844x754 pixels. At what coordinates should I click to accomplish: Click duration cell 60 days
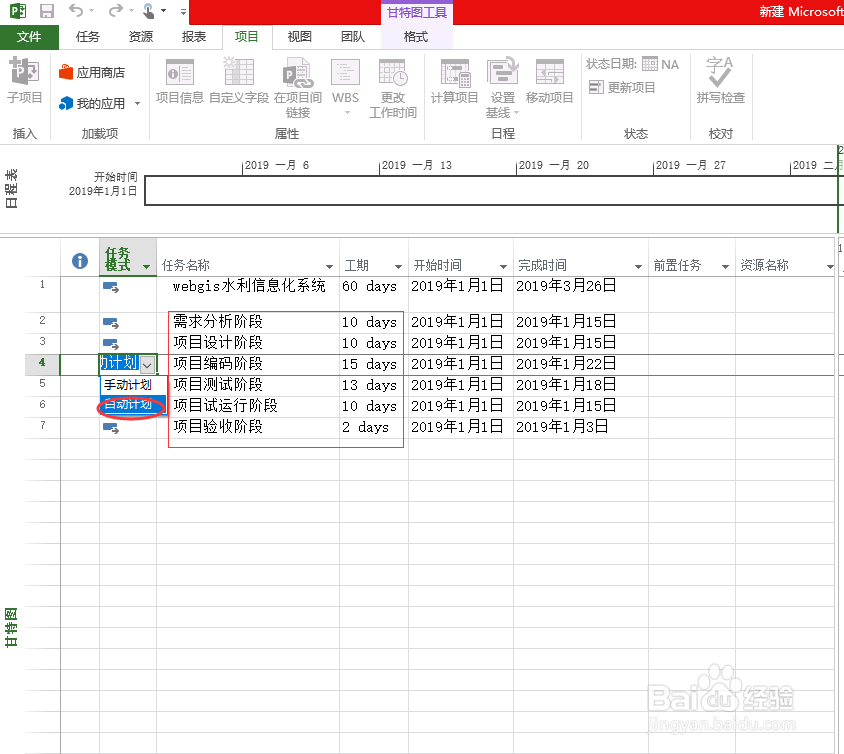369,286
